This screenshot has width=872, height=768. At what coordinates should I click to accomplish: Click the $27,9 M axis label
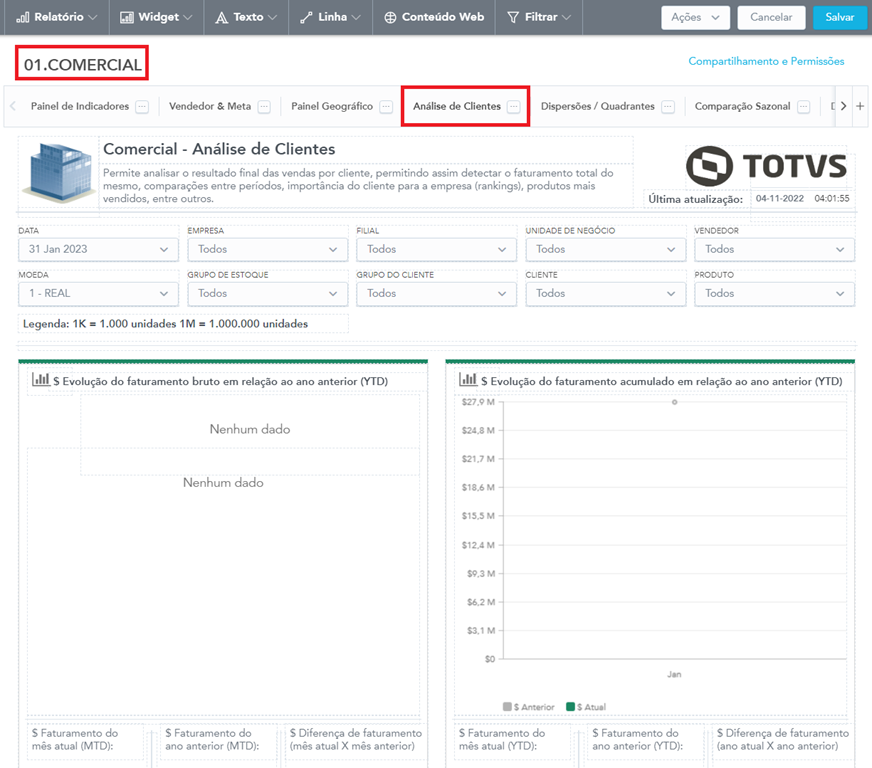pyautogui.click(x=478, y=402)
